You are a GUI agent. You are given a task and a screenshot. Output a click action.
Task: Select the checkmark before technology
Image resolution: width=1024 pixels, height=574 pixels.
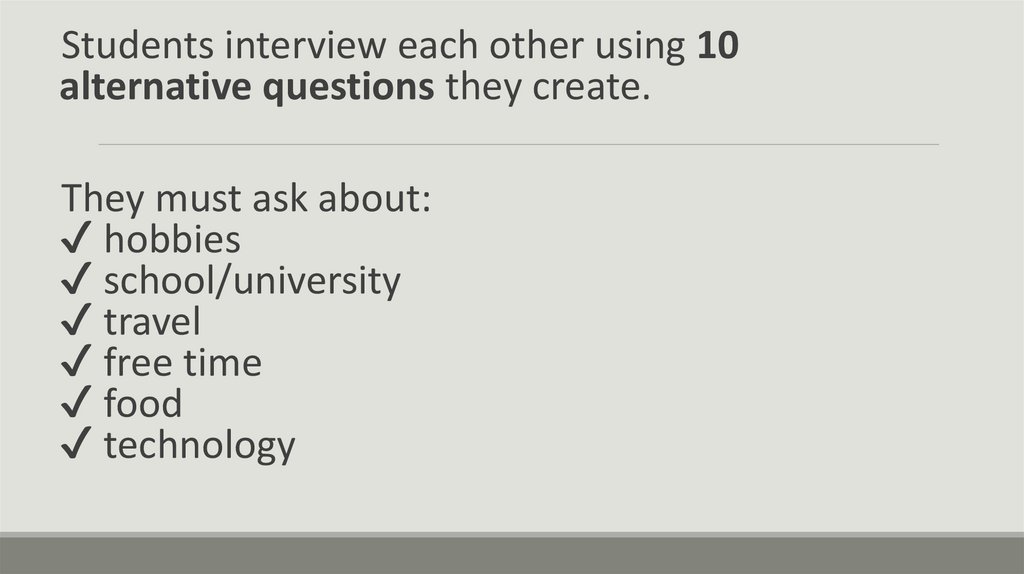(x=77, y=446)
